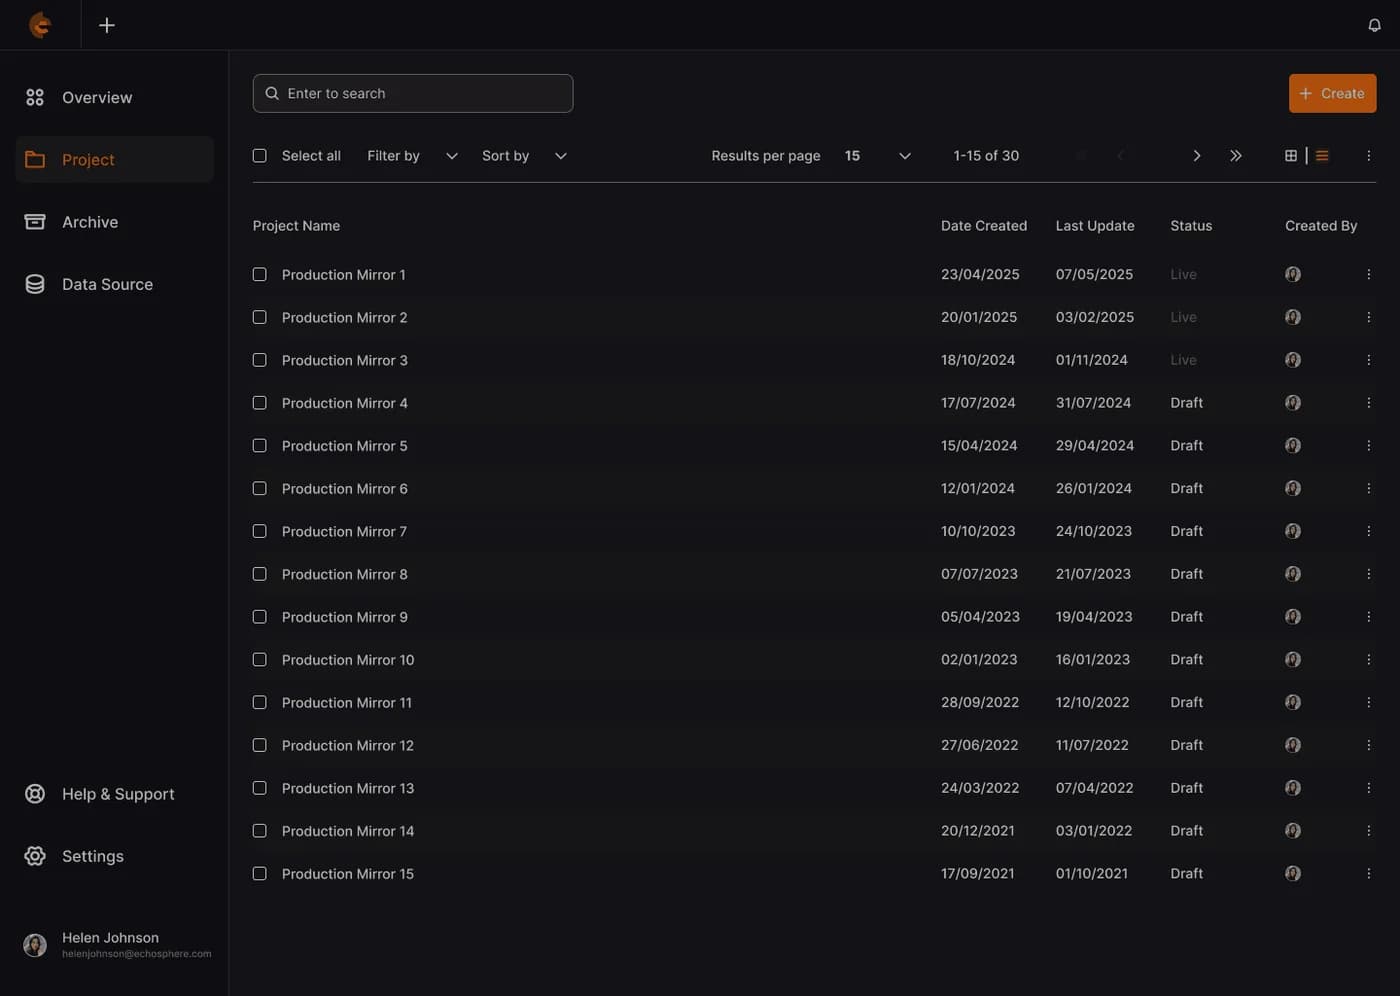Viewport: 1400px width, 996px height.
Task: Click creator avatar for Production Mirror 14
Action: pyautogui.click(x=1293, y=831)
